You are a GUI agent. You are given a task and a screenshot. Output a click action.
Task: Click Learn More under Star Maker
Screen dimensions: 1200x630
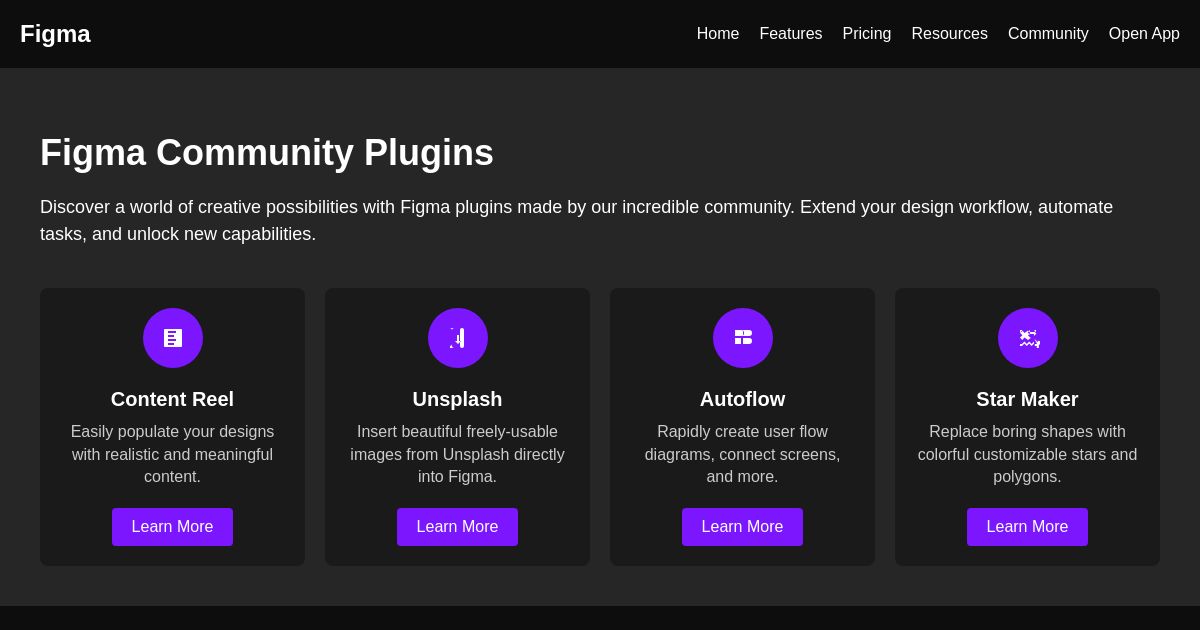pos(1027,527)
